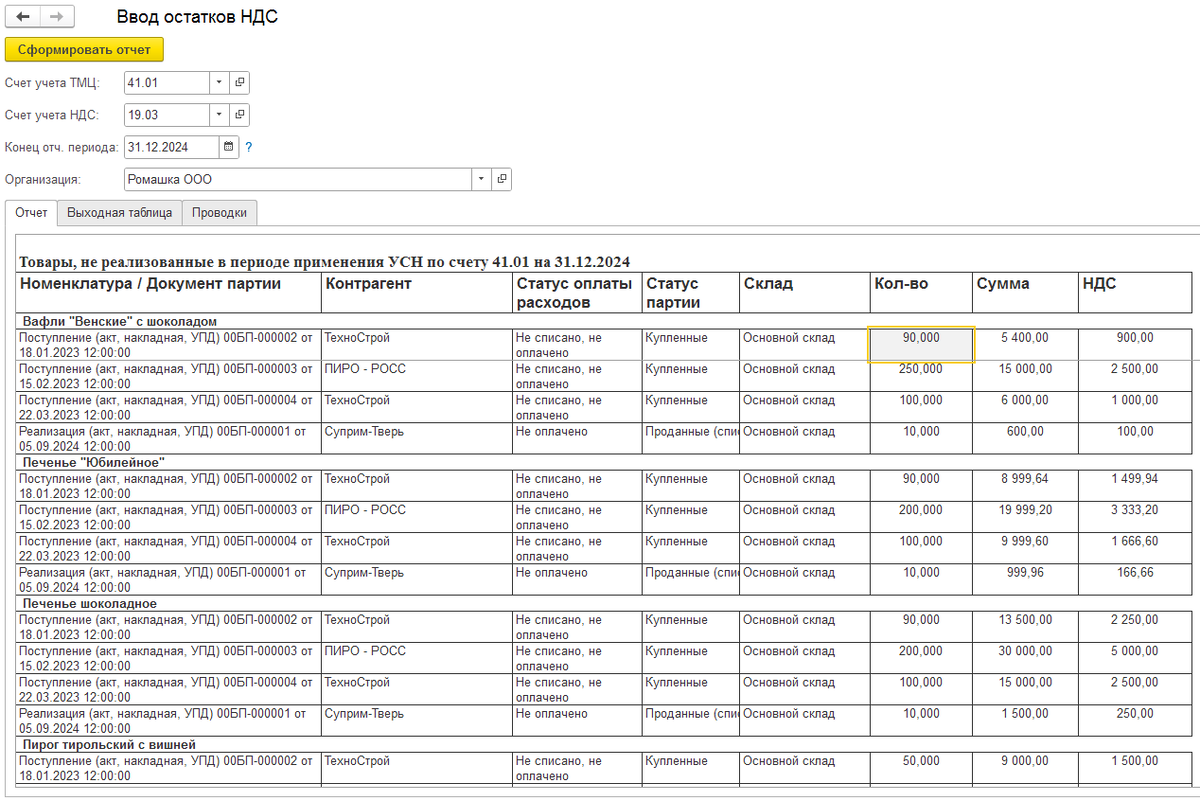The height and width of the screenshot is (801, 1200).
Task: Select the highlighted quantity cell 90,000
Action: point(921,345)
